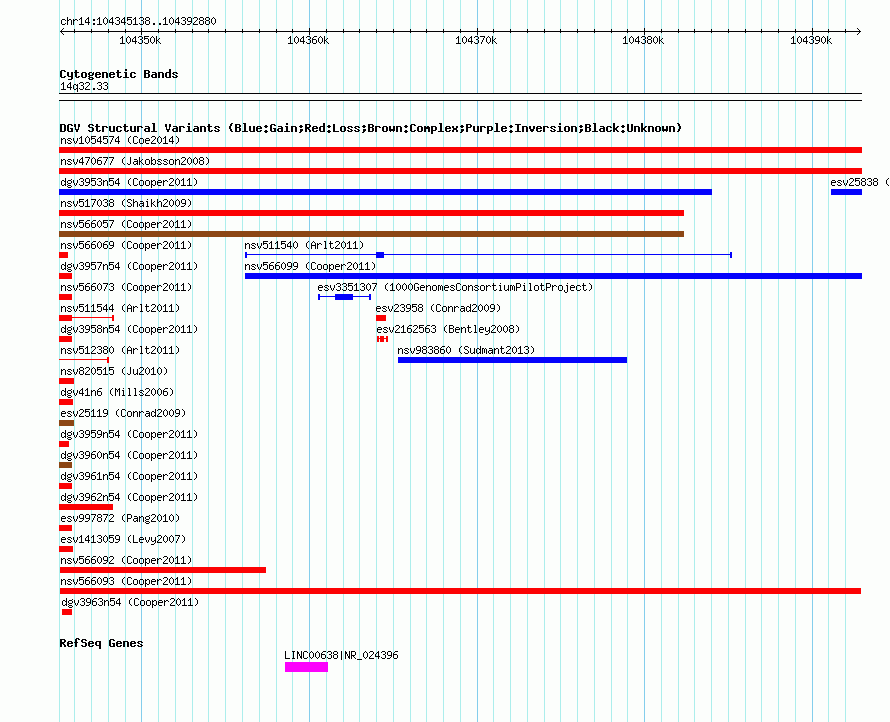890x722 pixels.
Task: Click the esv1413059 (Levy2007) label
Action: (123, 539)
